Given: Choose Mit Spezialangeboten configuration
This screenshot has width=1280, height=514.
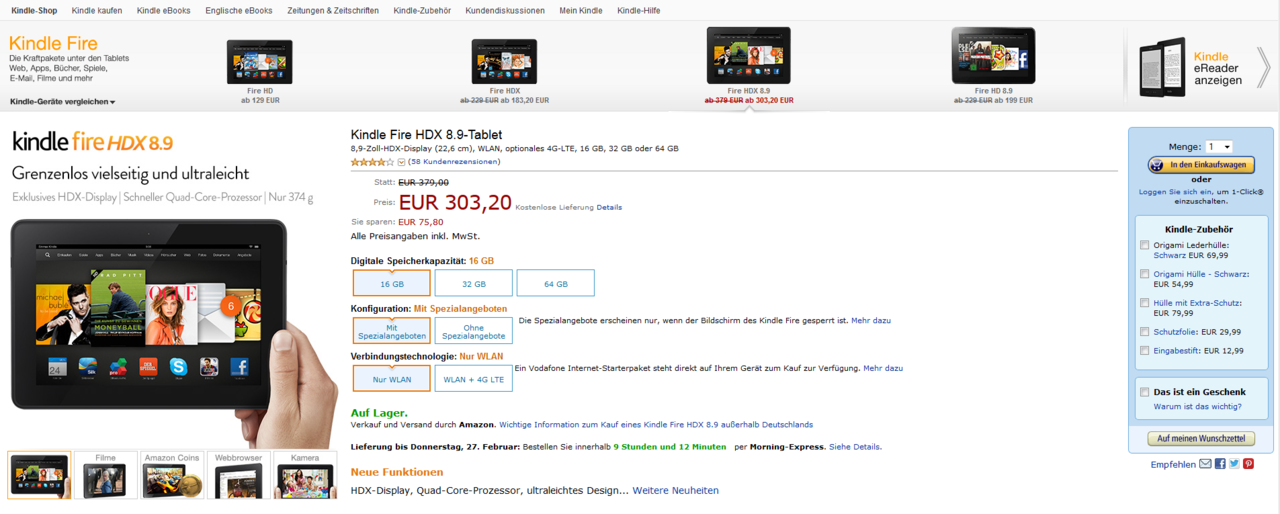Looking at the screenshot, I should click(x=392, y=331).
